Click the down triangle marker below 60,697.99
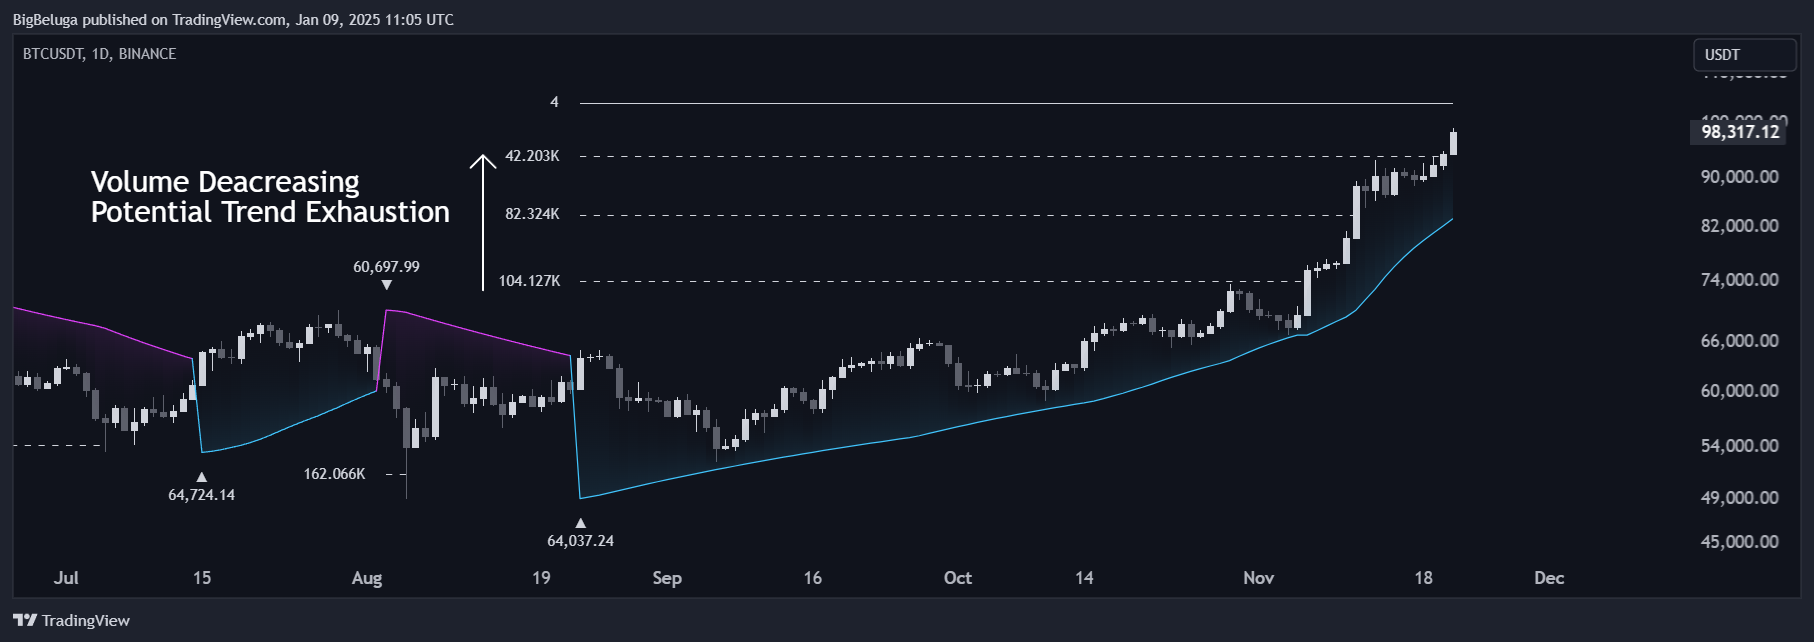The image size is (1814, 642). tap(387, 285)
